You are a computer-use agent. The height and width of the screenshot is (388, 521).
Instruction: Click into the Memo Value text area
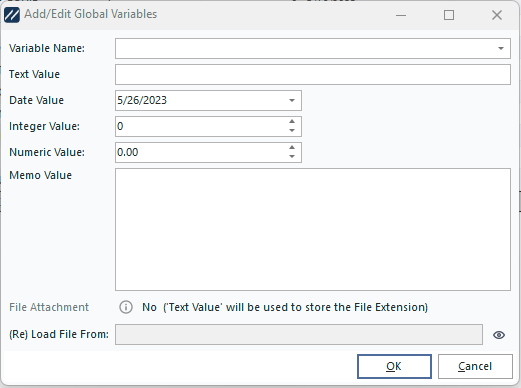(x=313, y=229)
